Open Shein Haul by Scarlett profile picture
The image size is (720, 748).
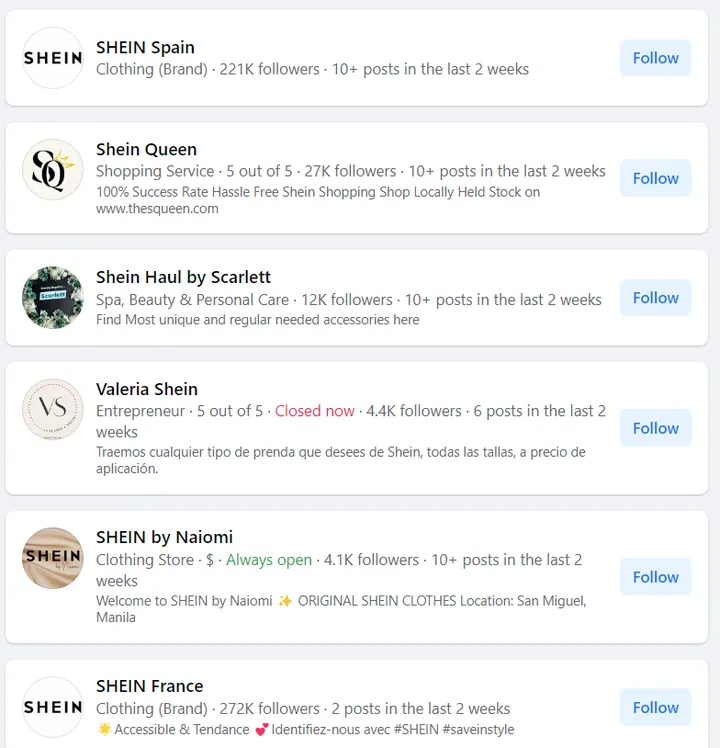pyautogui.click(x=52, y=297)
